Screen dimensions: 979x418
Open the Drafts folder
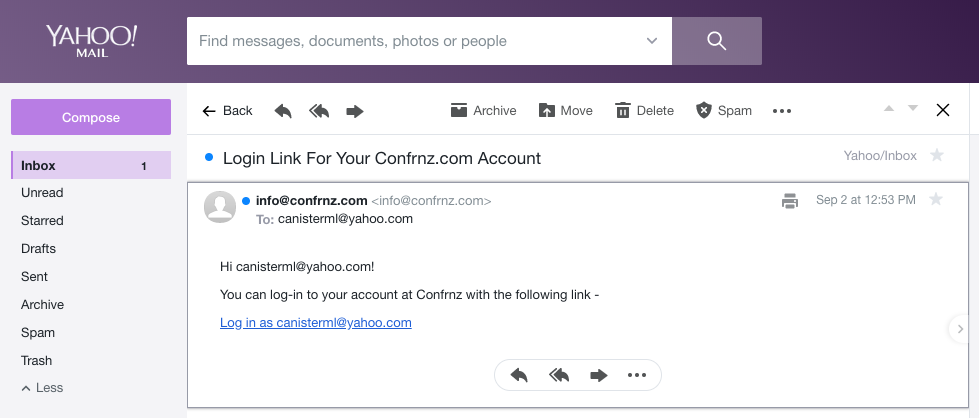38,249
